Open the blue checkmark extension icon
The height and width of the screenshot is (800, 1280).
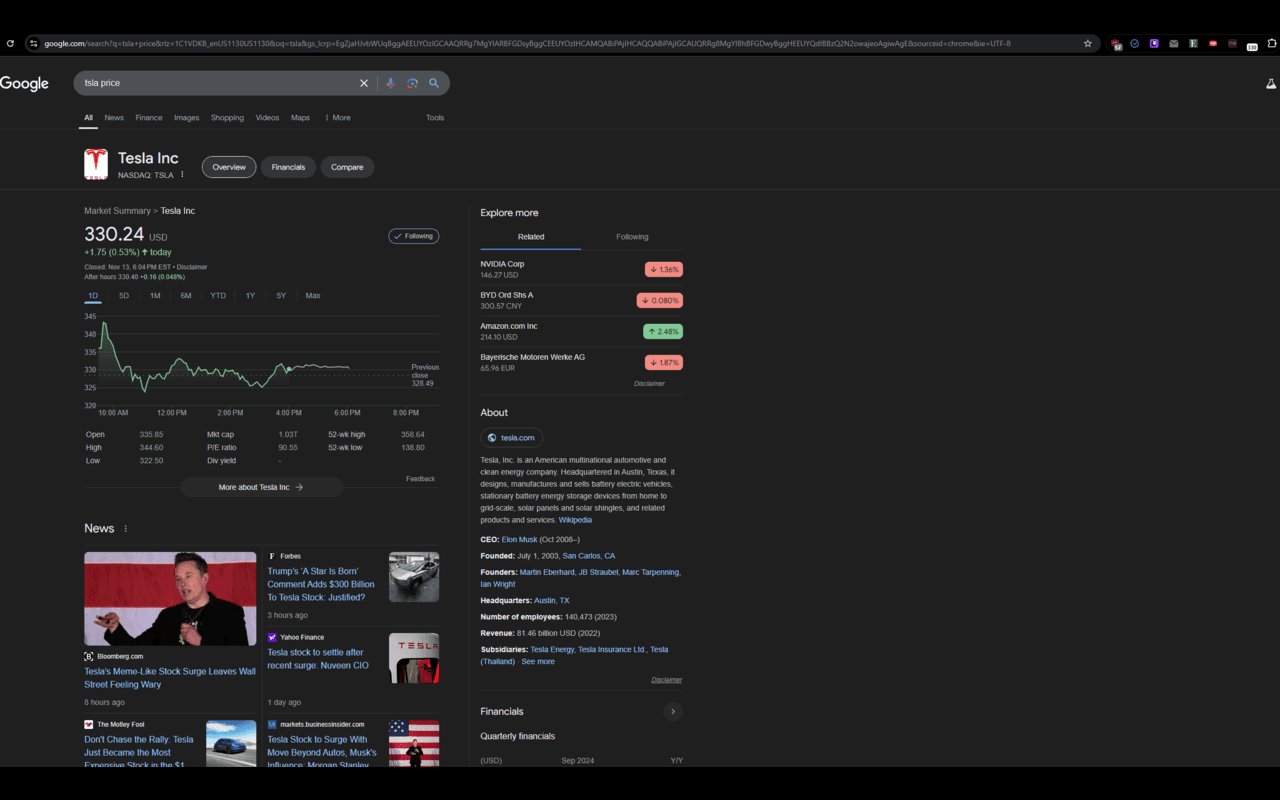point(1135,44)
